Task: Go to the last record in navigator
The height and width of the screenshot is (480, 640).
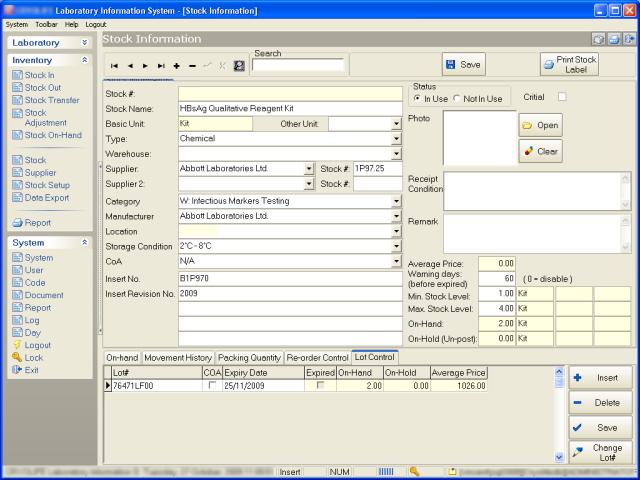Action: [x=161, y=65]
